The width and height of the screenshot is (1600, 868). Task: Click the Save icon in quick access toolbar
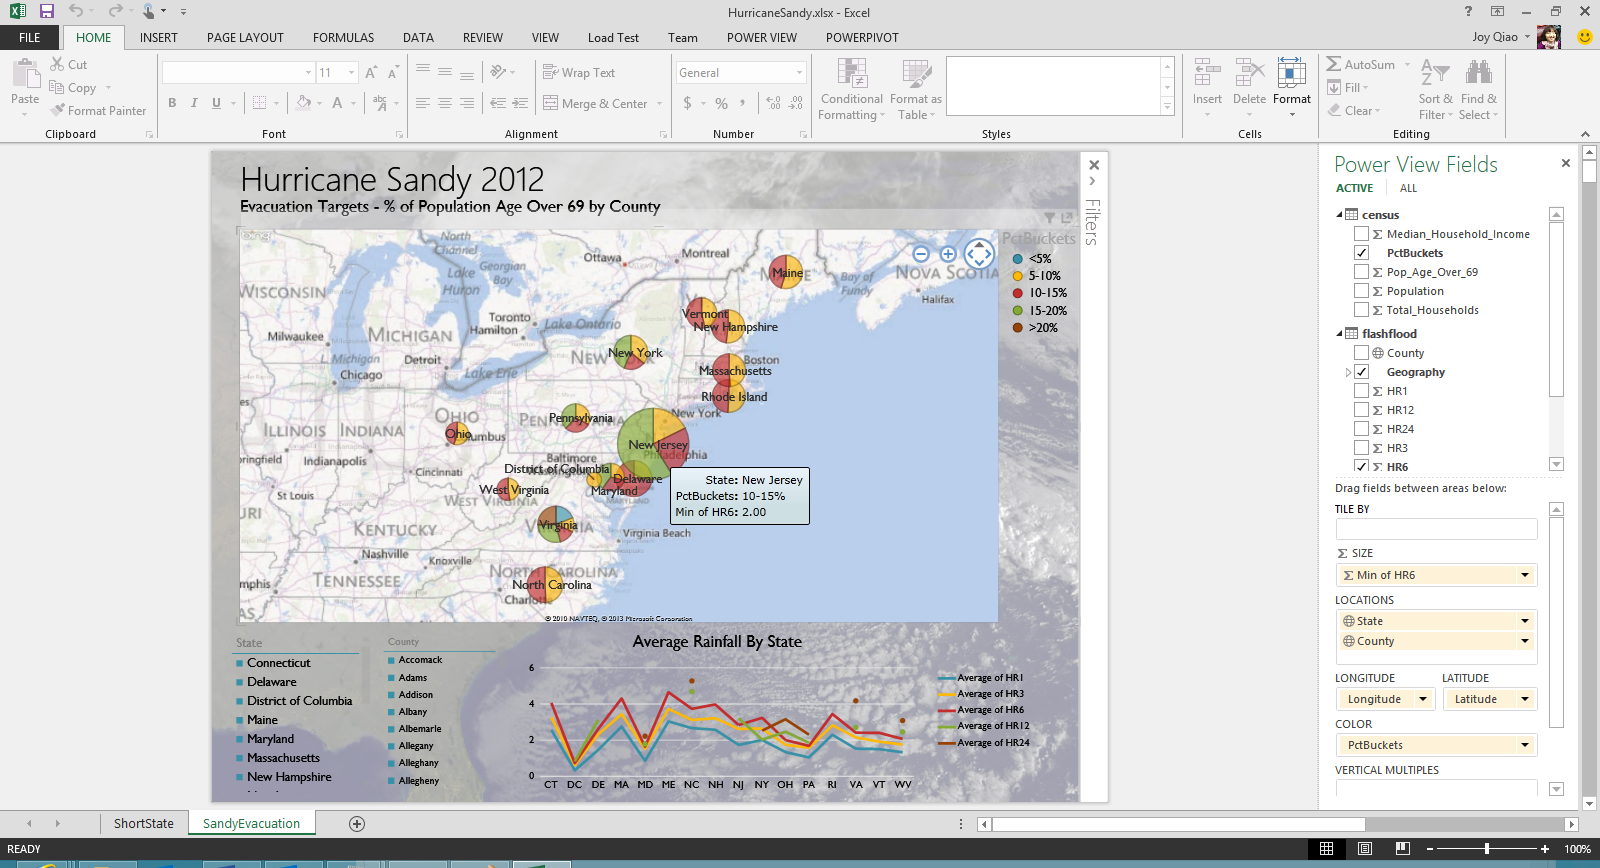coord(47,11)
